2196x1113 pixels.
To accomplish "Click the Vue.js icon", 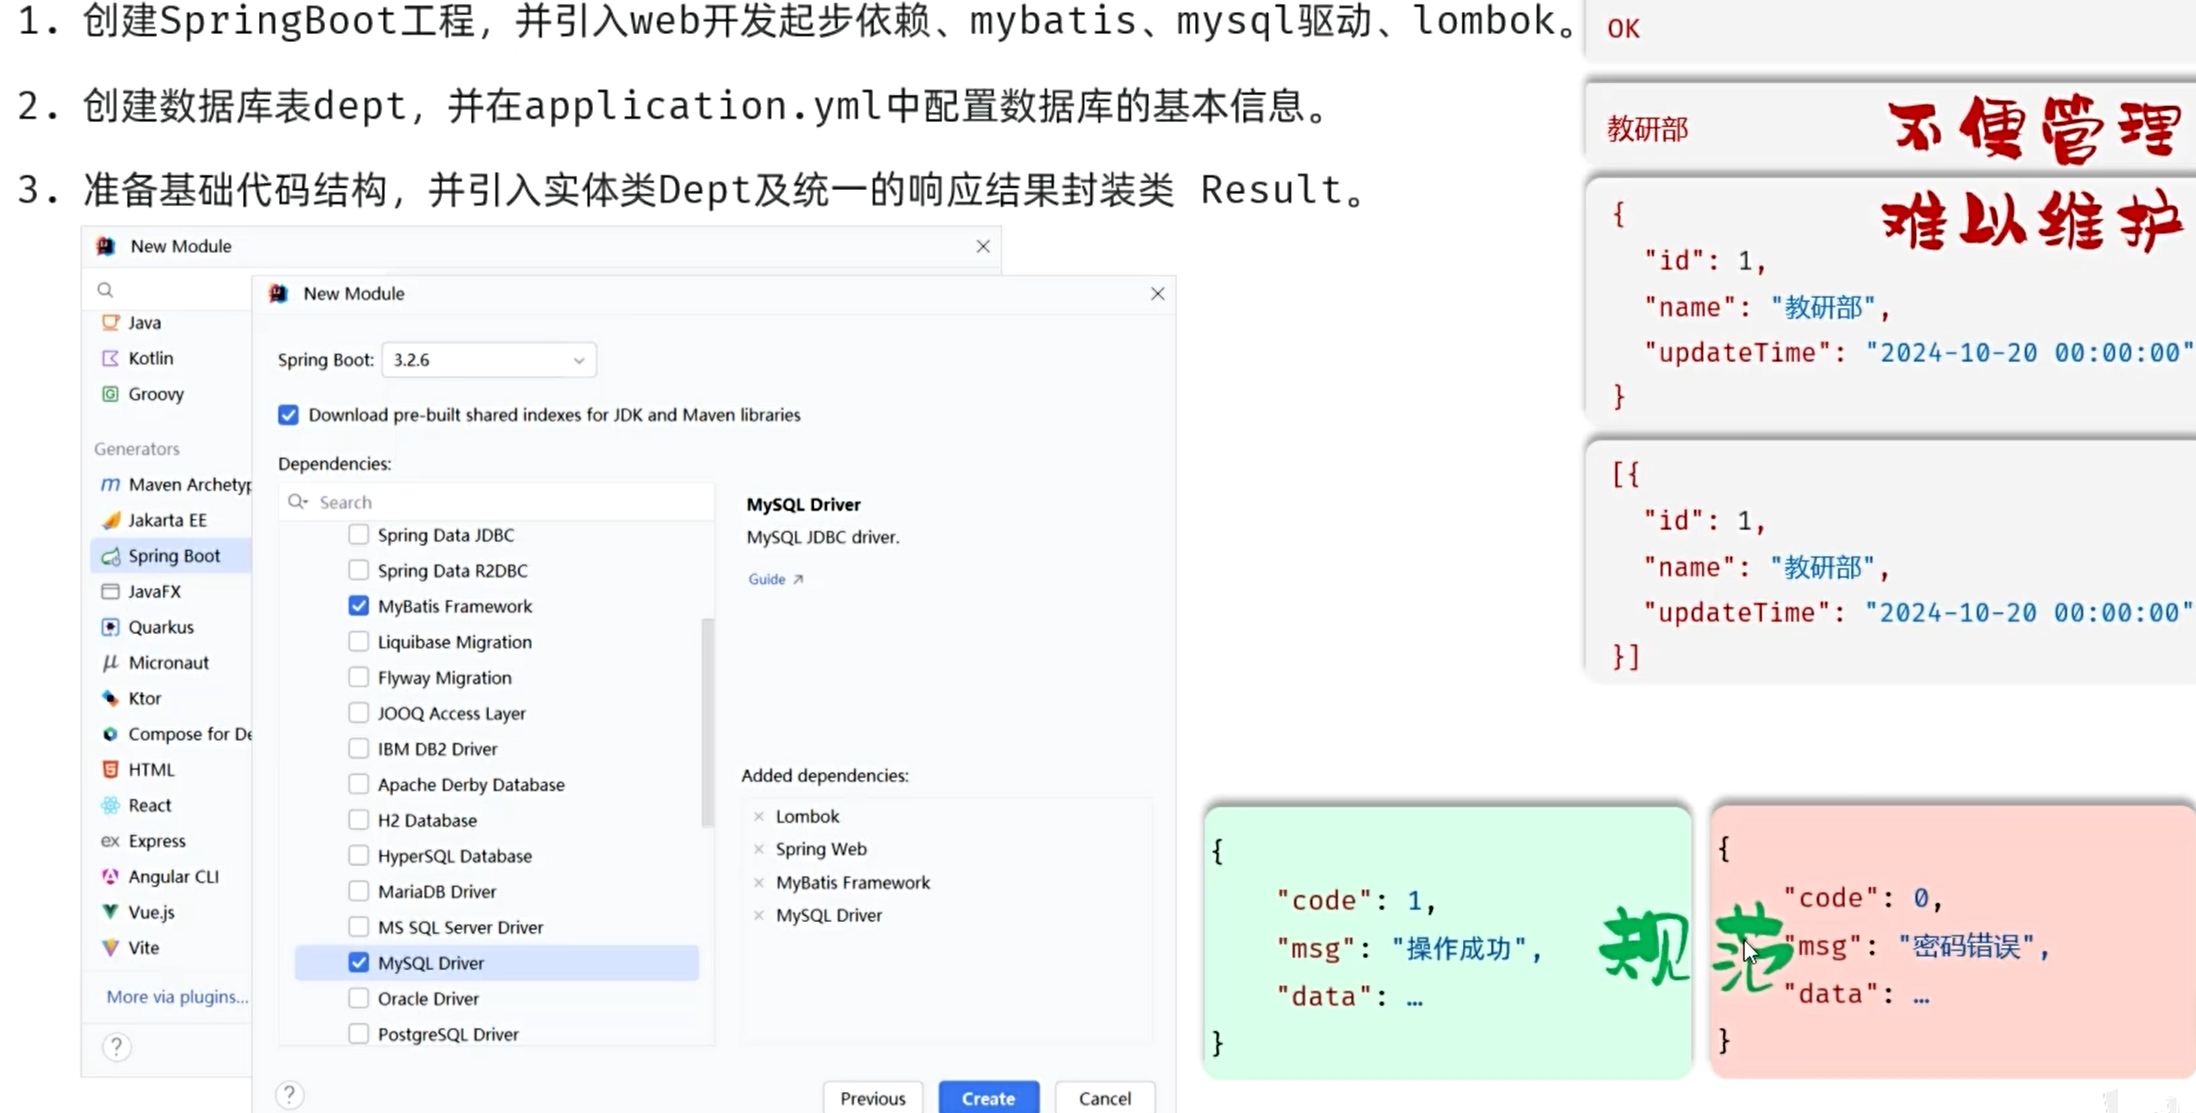I will [110, 912].
